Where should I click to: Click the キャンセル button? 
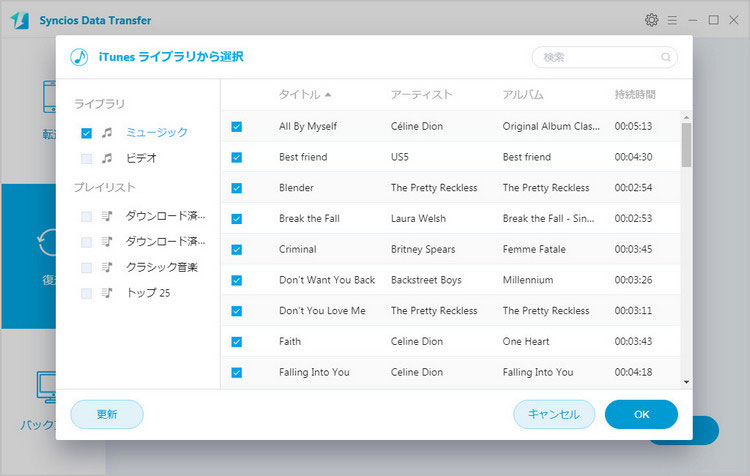tap(554, 414)
